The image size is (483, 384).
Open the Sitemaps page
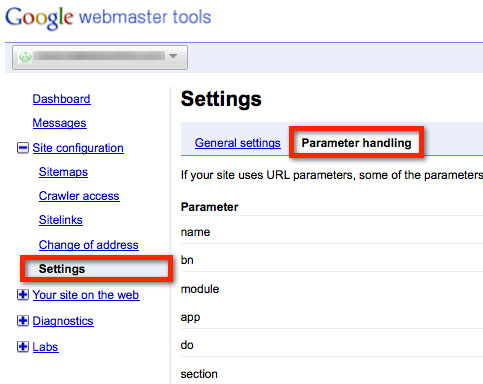[63, 172]
